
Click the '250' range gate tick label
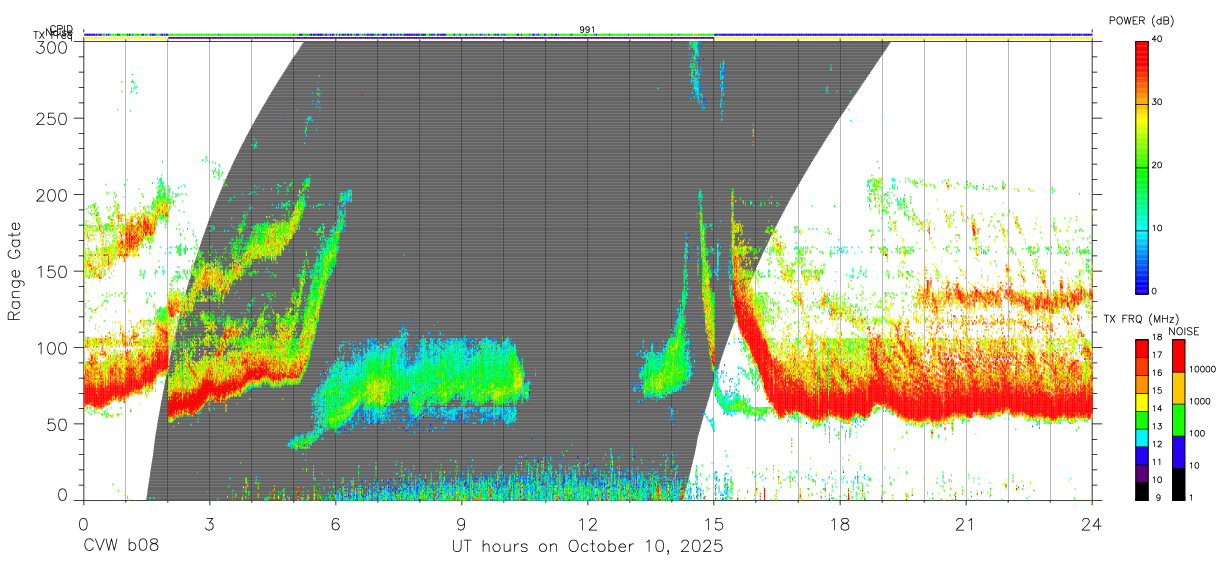(53, 119)
